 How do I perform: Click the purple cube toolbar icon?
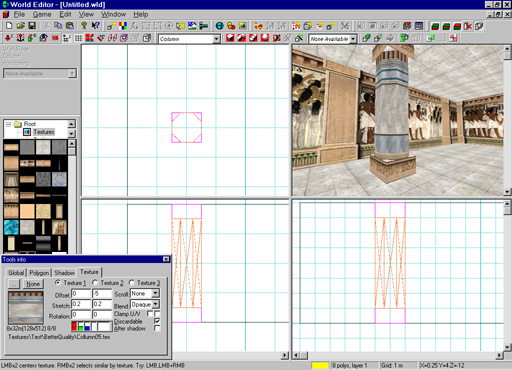[x=124, y=38]
